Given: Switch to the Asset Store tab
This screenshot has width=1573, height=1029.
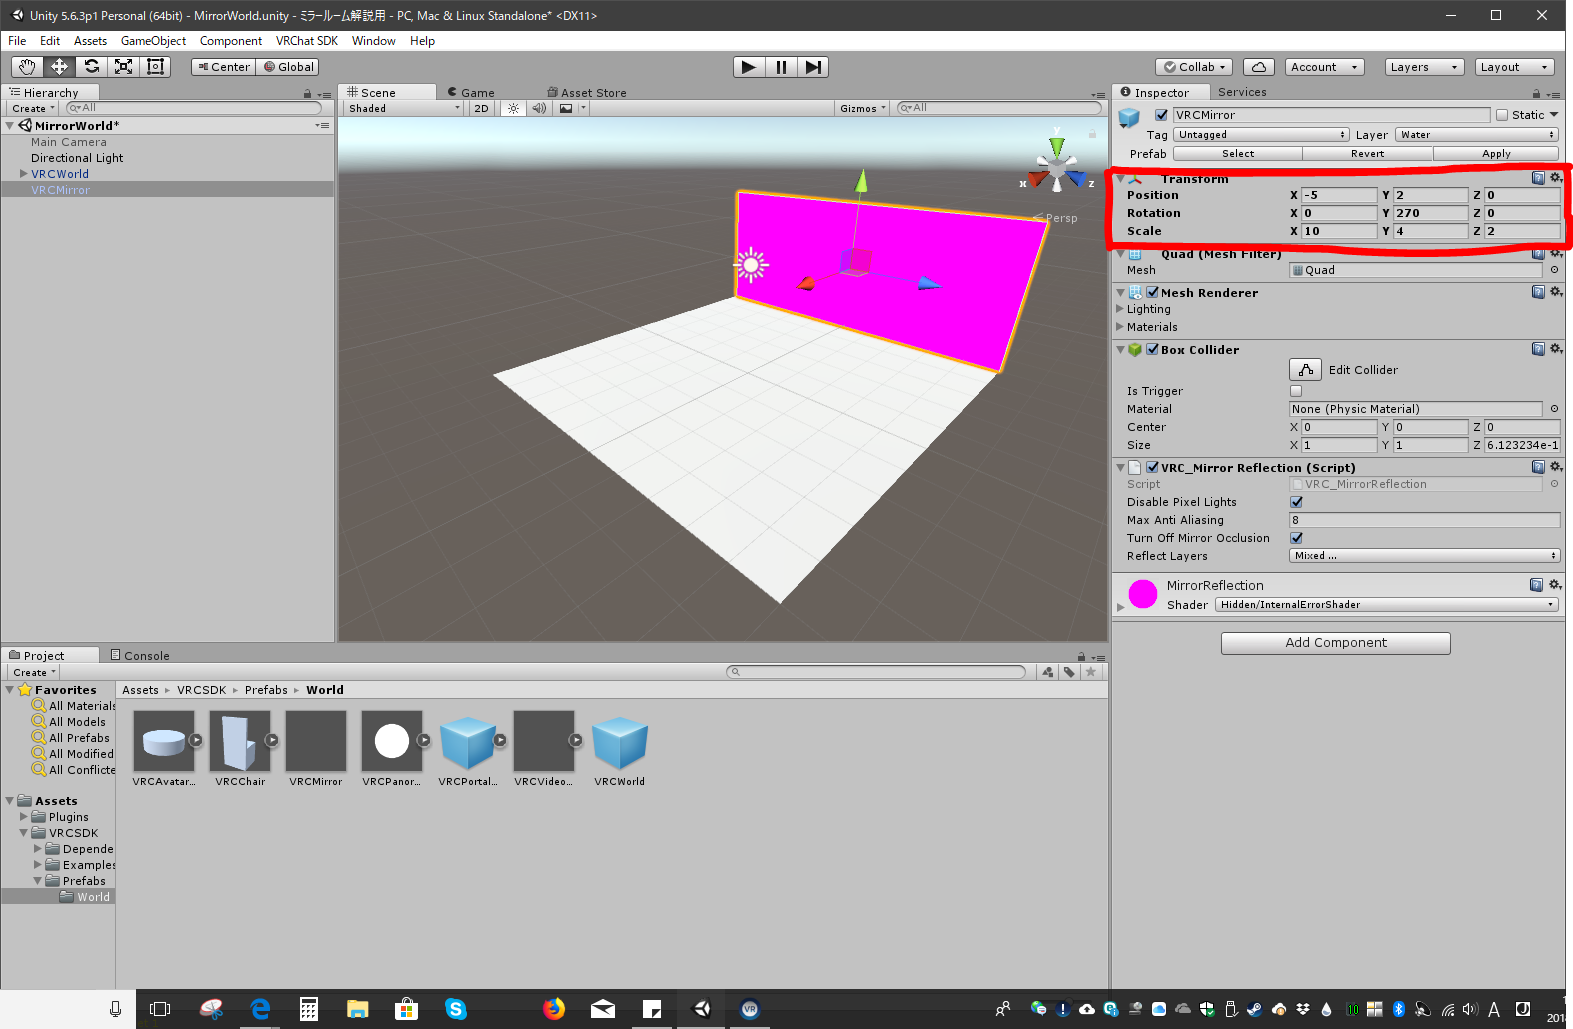Looking at the screenshot, I should coord(587,92).
